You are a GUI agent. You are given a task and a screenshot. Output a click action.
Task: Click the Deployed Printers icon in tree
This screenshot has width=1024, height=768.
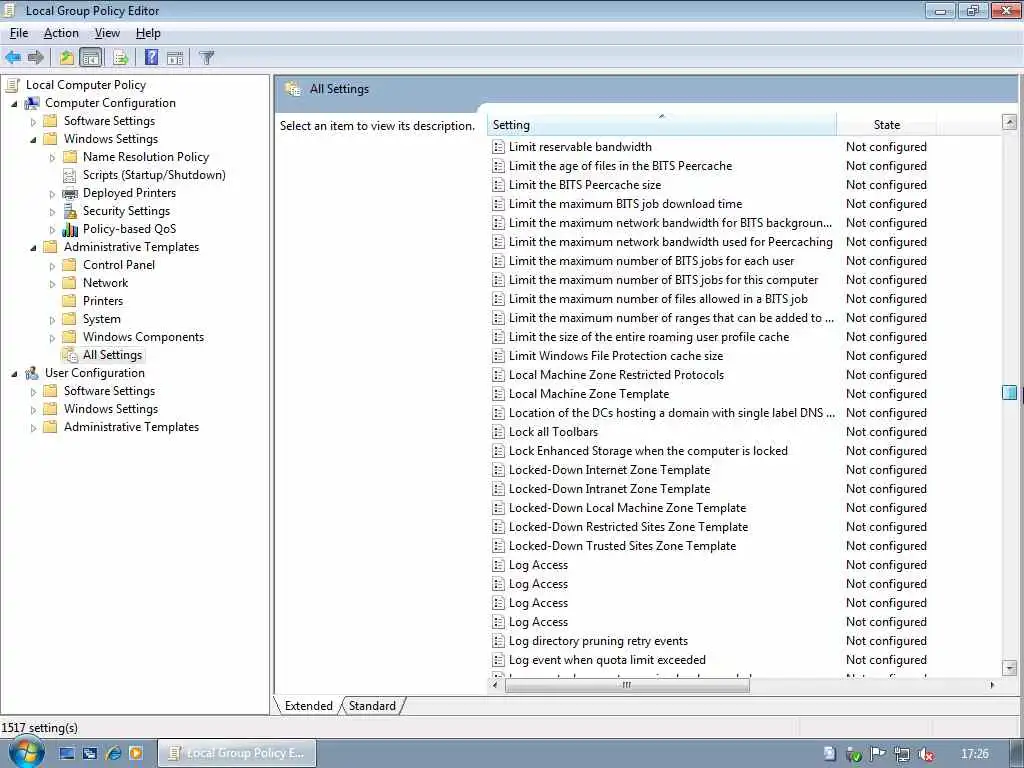(x=70, y=193)
